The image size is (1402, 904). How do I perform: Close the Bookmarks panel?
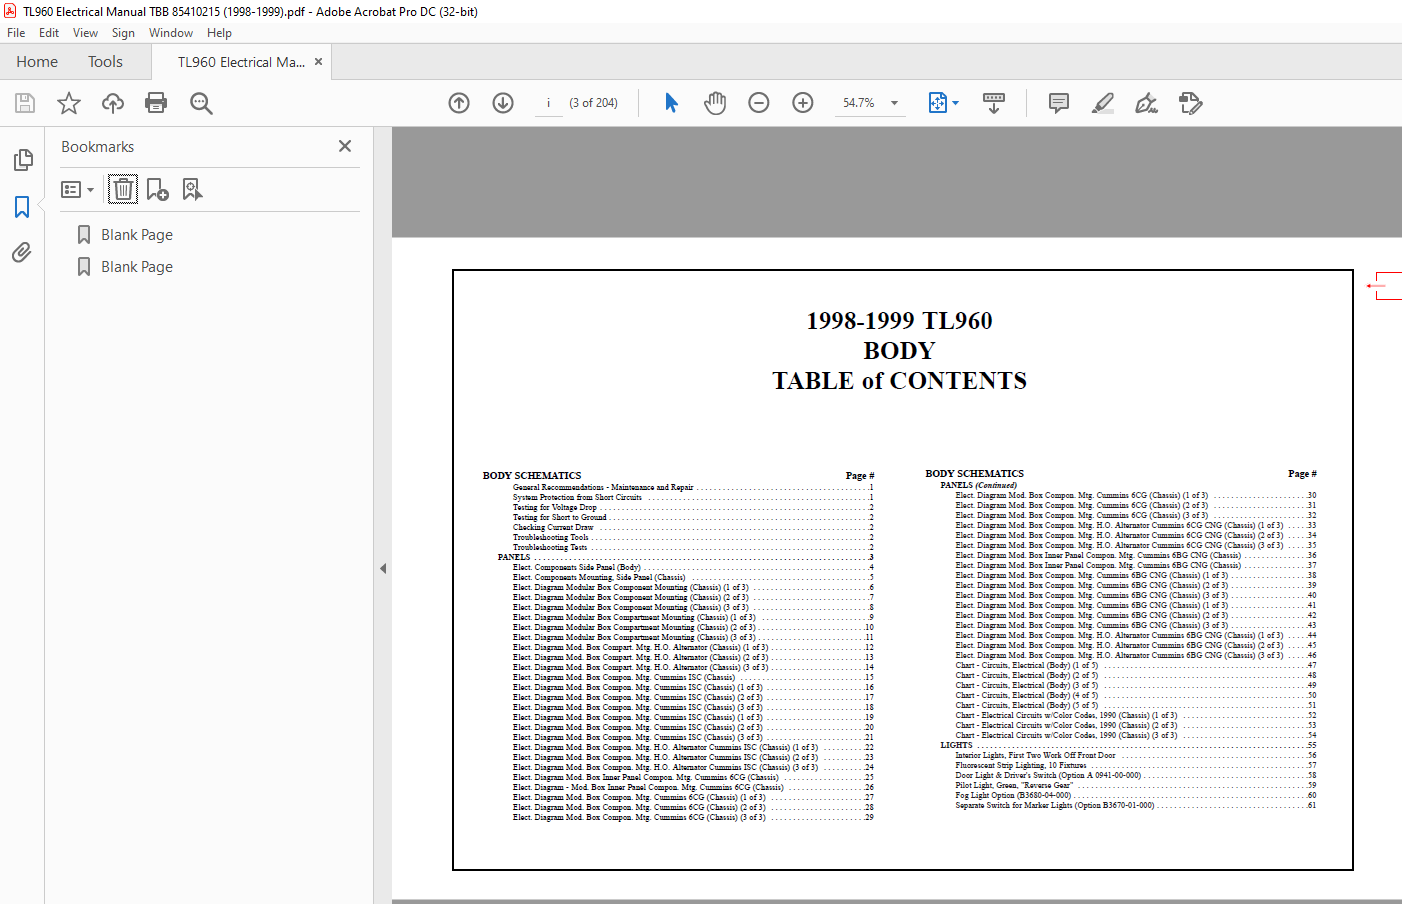[x=345, y=146]
